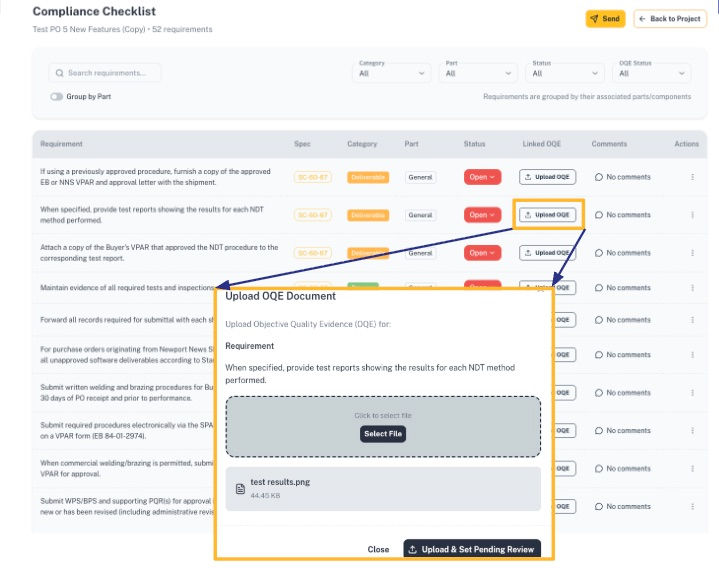Open the Category filter dropdown
Viewport: 719px width, 568px height.
pyautogui.click(x=392, y=73)
